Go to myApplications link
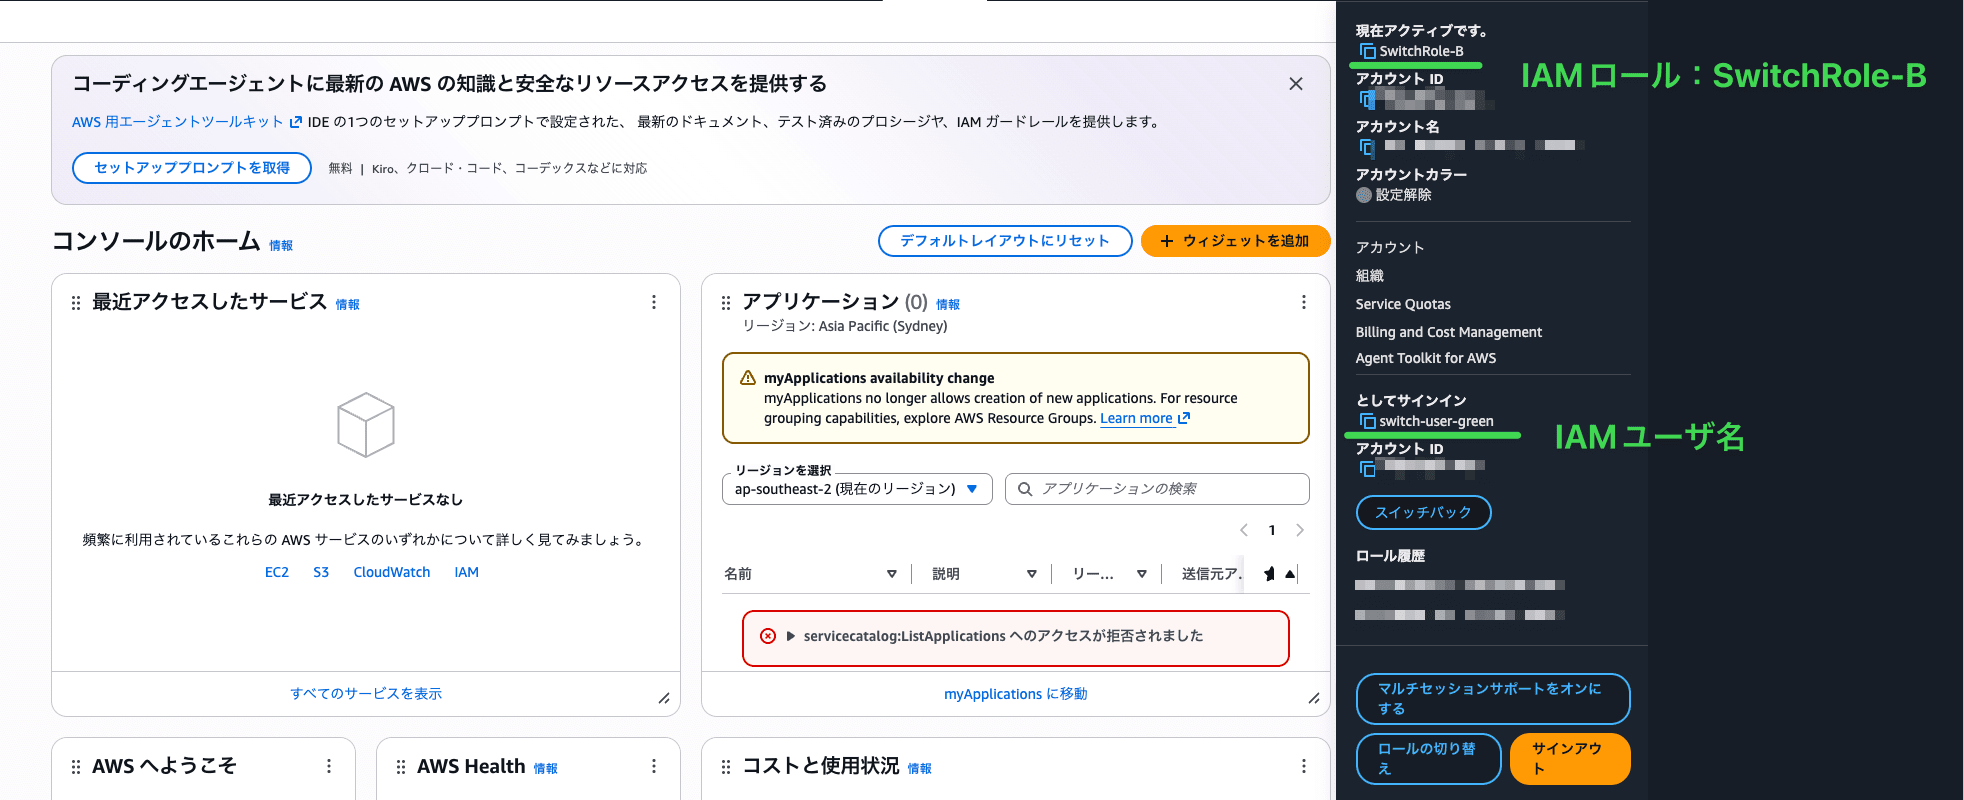The height and width of the screenshot is (800, 1964). coord(1016,694)
